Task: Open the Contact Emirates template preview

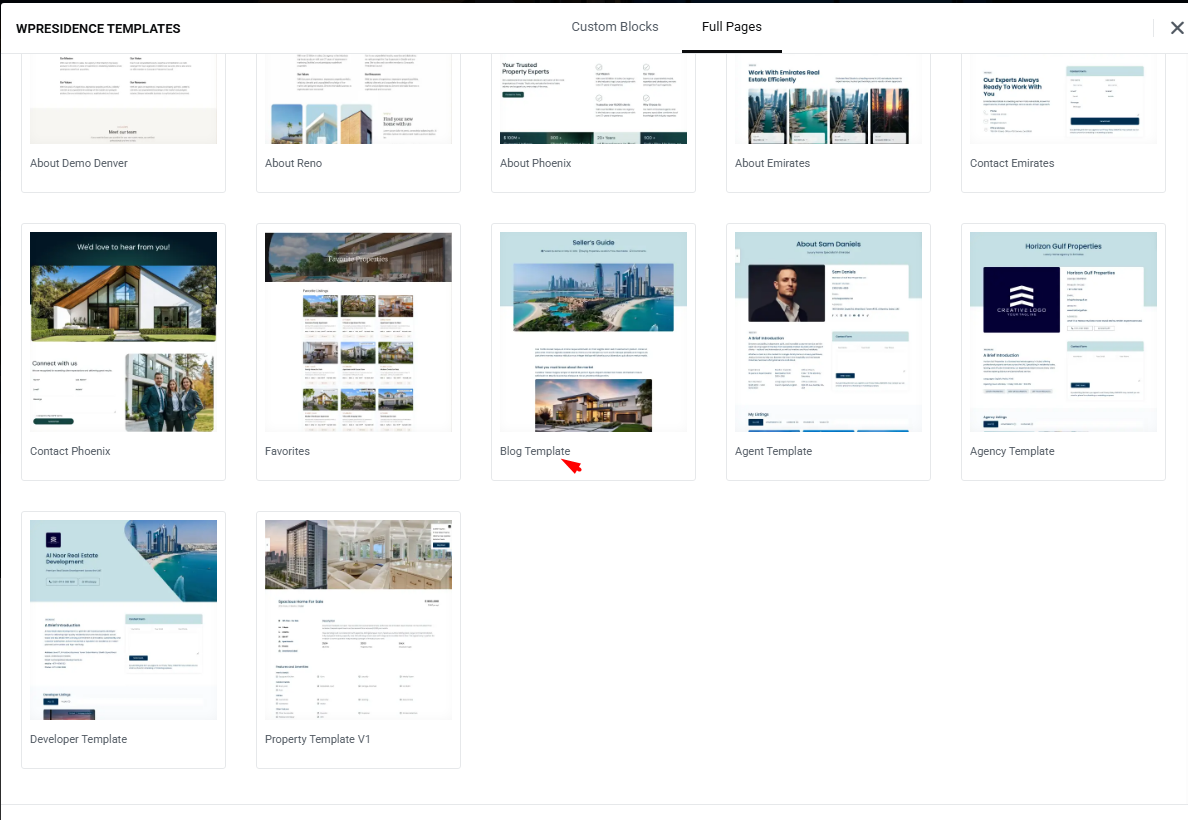Action: tap(1063, 100)
